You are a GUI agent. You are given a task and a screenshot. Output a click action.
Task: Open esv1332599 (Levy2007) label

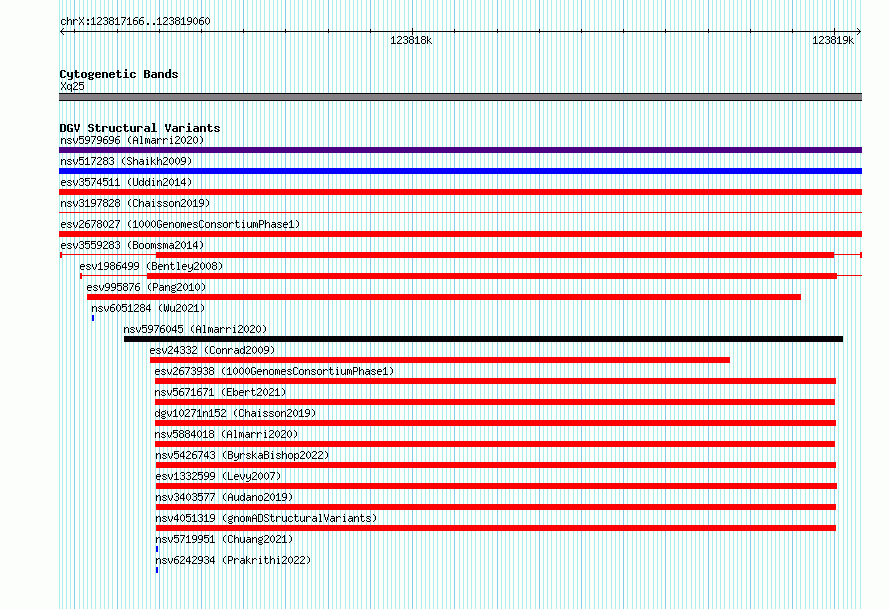point(218,476)
